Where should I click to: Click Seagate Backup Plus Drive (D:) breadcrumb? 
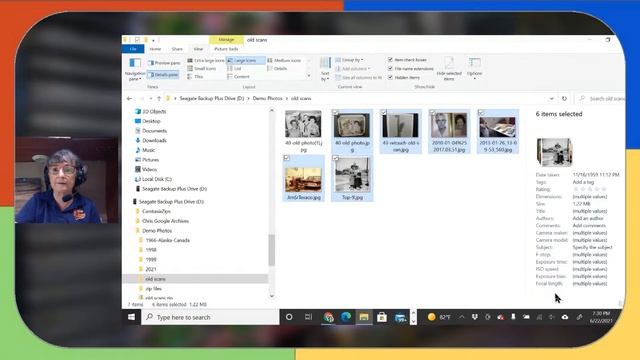(x=212, y=98)
